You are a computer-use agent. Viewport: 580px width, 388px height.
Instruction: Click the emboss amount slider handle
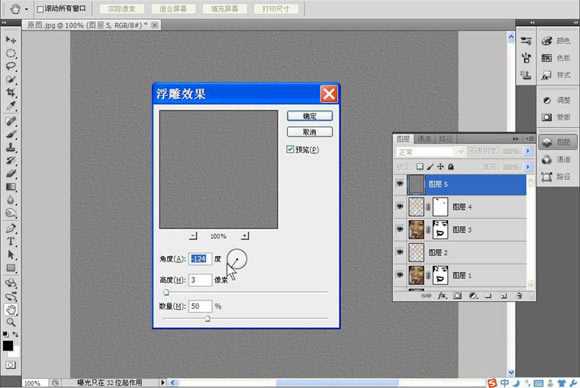(x=208, y=318)
